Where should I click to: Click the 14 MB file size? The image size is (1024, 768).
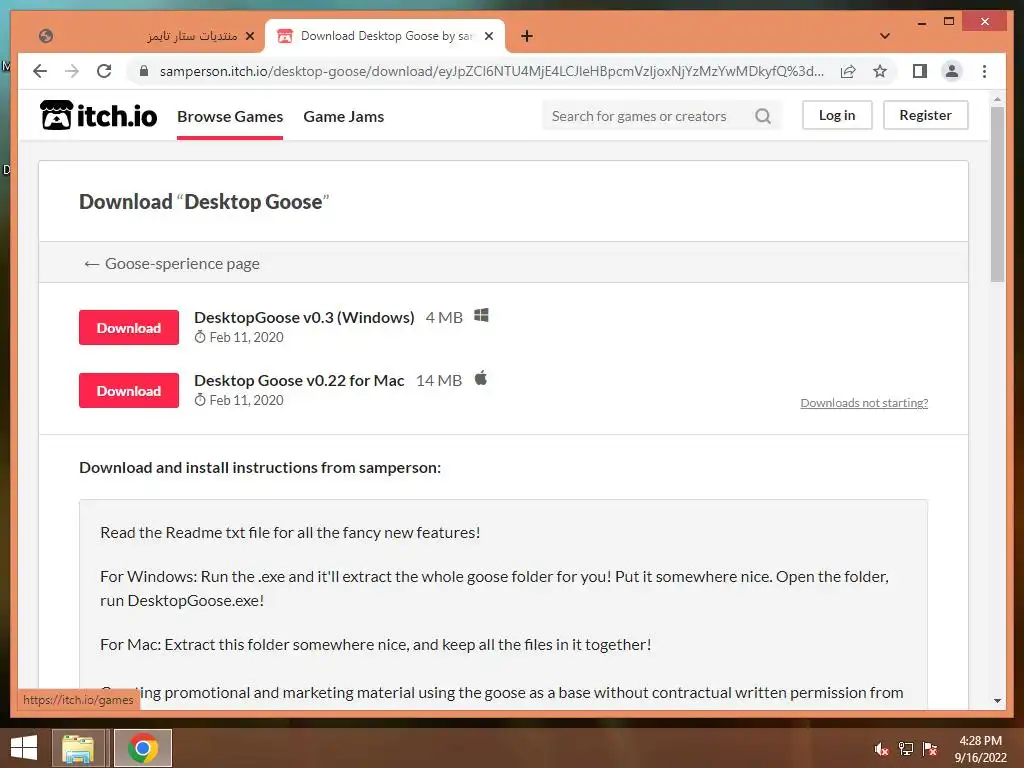(439, 380)
